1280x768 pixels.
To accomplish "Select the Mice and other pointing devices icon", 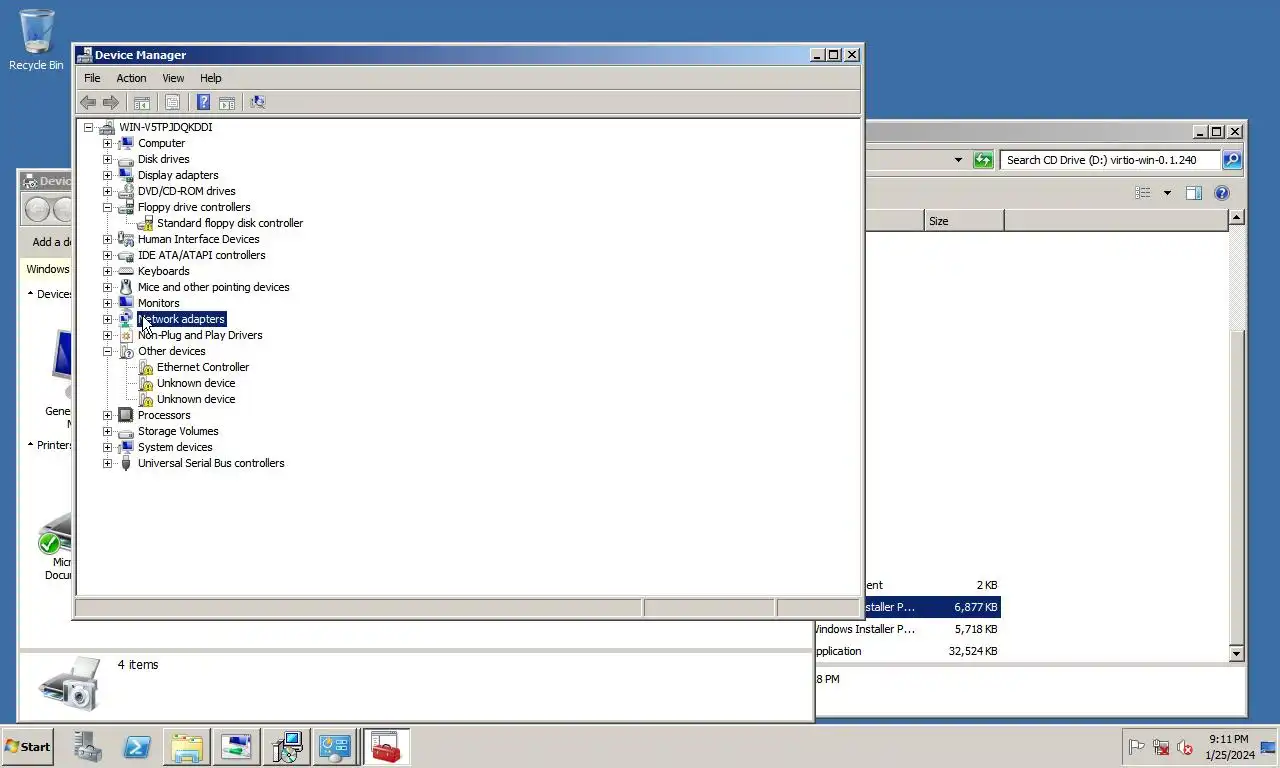I will point(126,287).
